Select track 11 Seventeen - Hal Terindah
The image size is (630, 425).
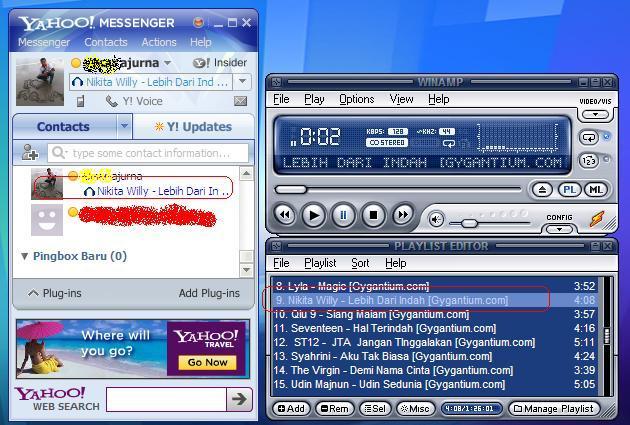tap(435, 328)
